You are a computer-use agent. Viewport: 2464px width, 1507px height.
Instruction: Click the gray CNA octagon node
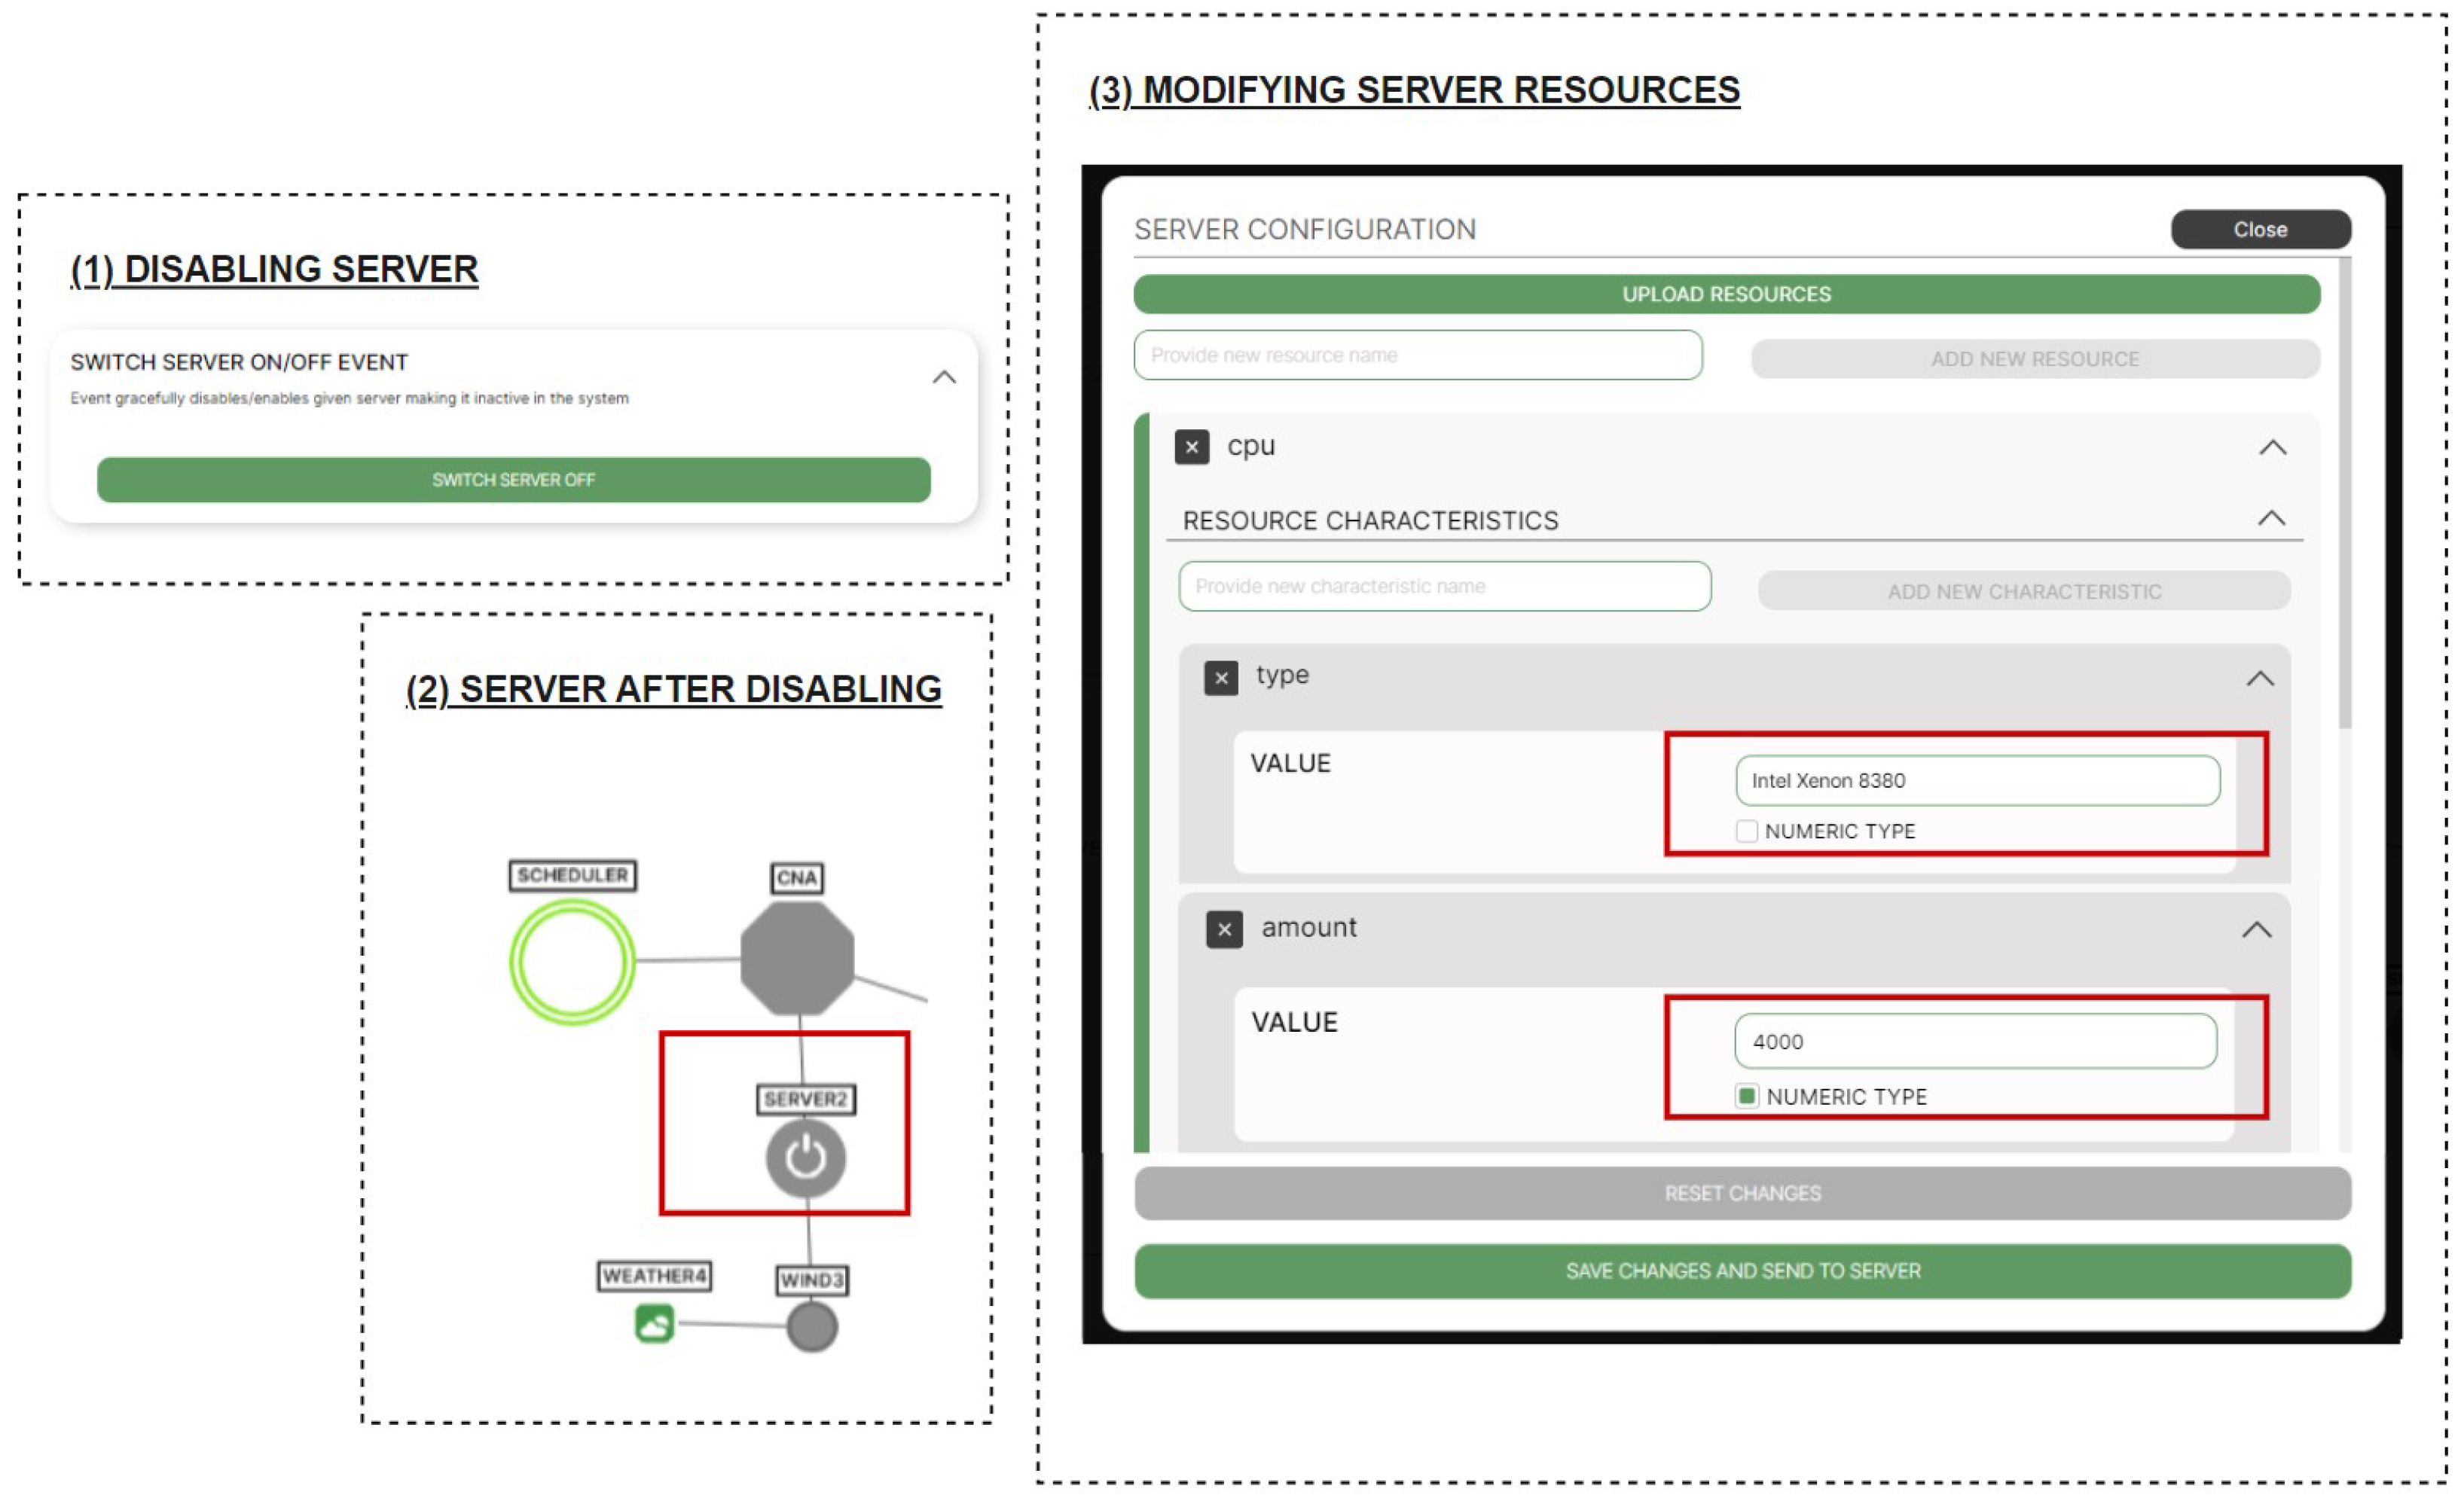coord(797,958)
